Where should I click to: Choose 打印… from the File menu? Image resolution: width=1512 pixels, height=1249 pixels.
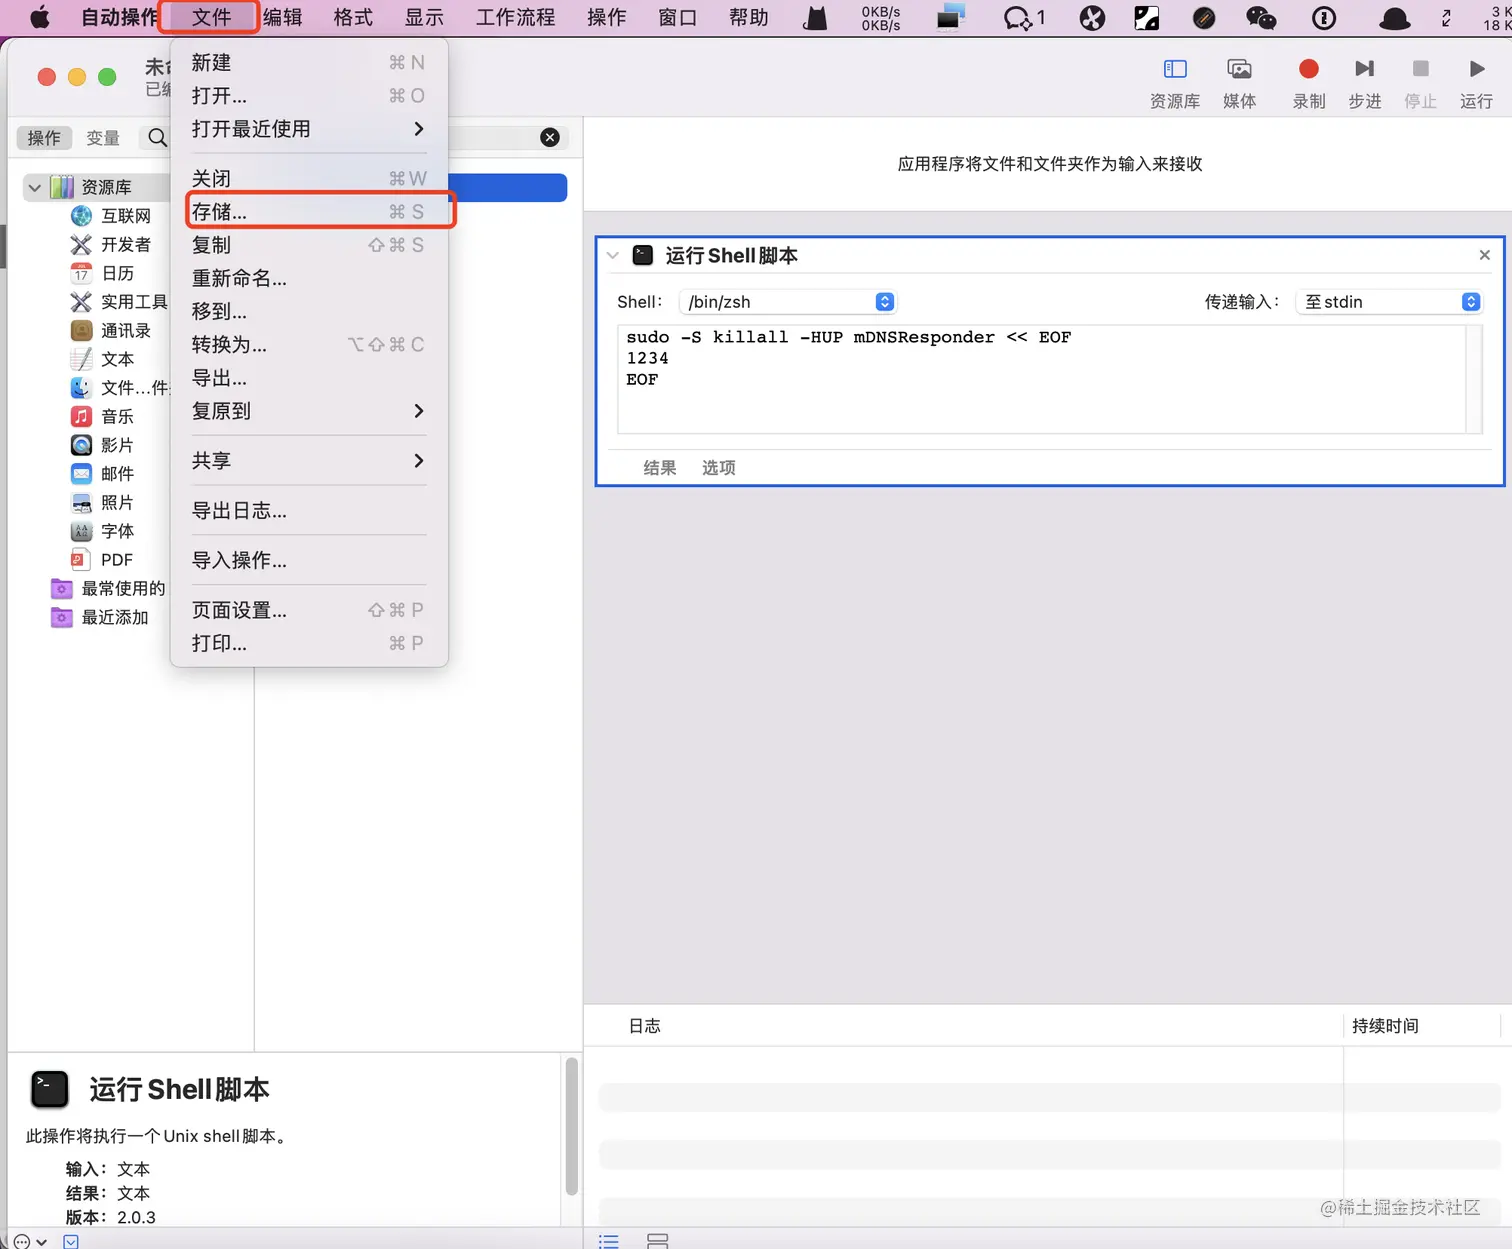click(309, 644)
